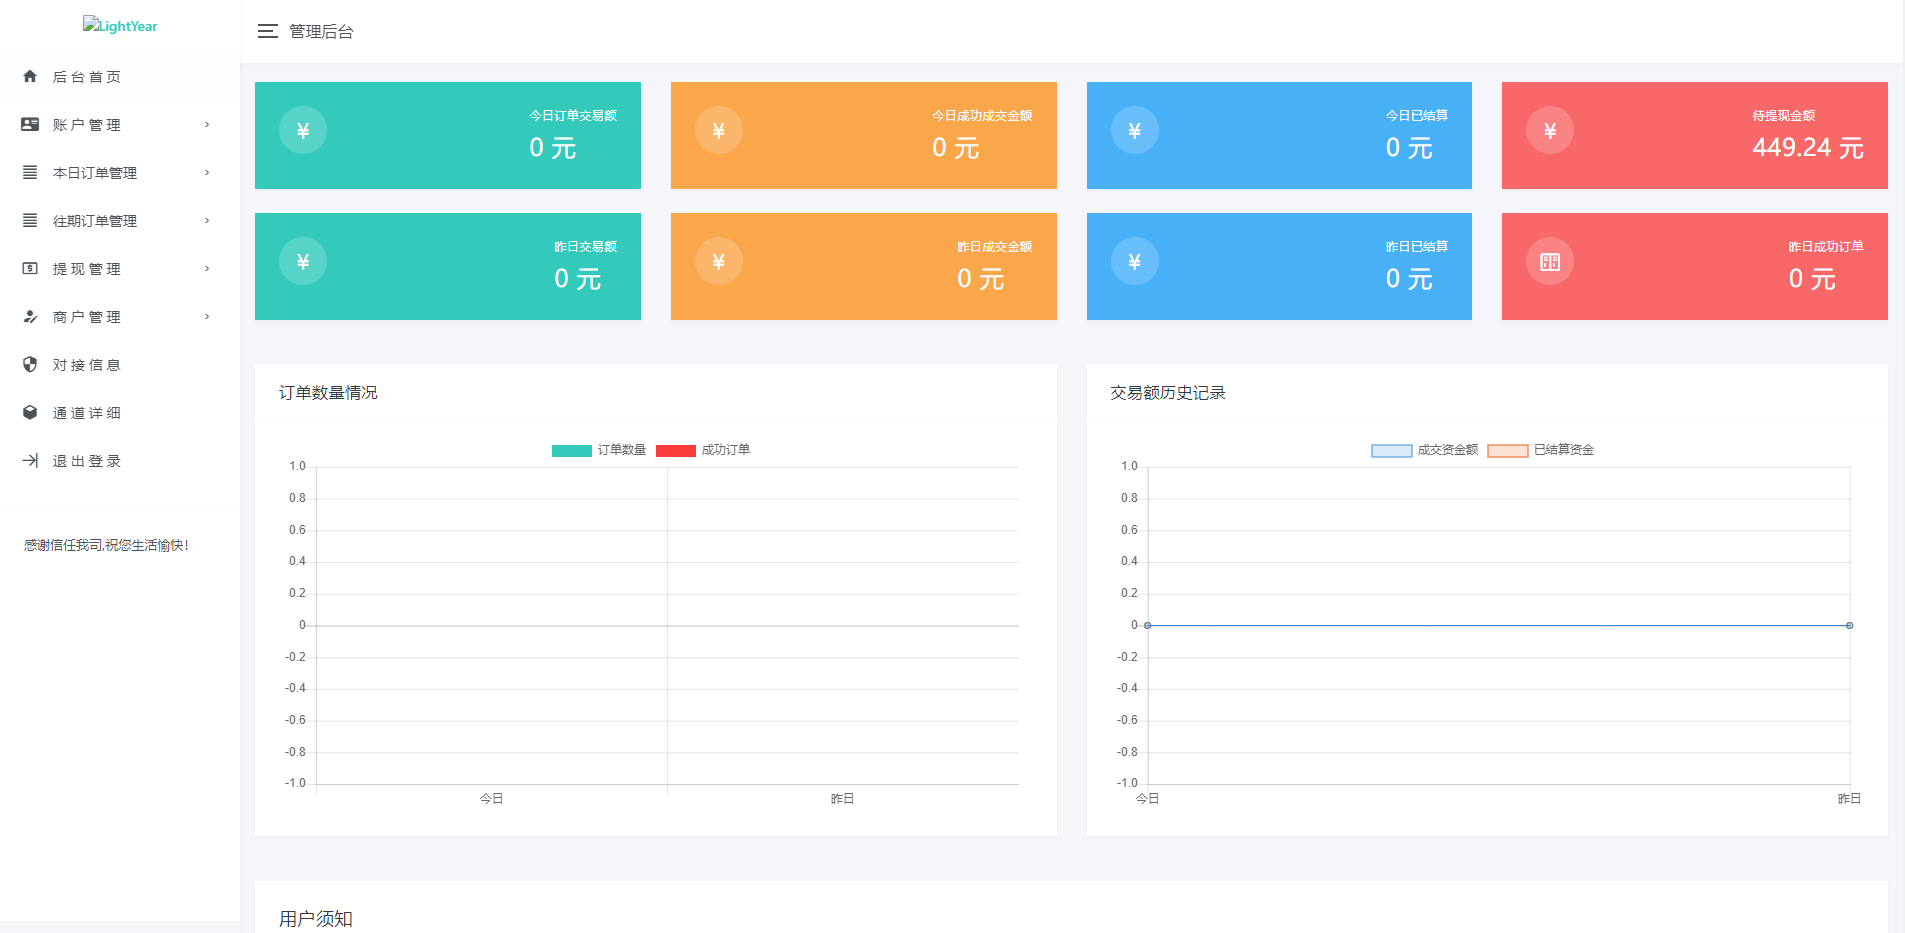Click the home icon for 后台首页

(30, 76)
